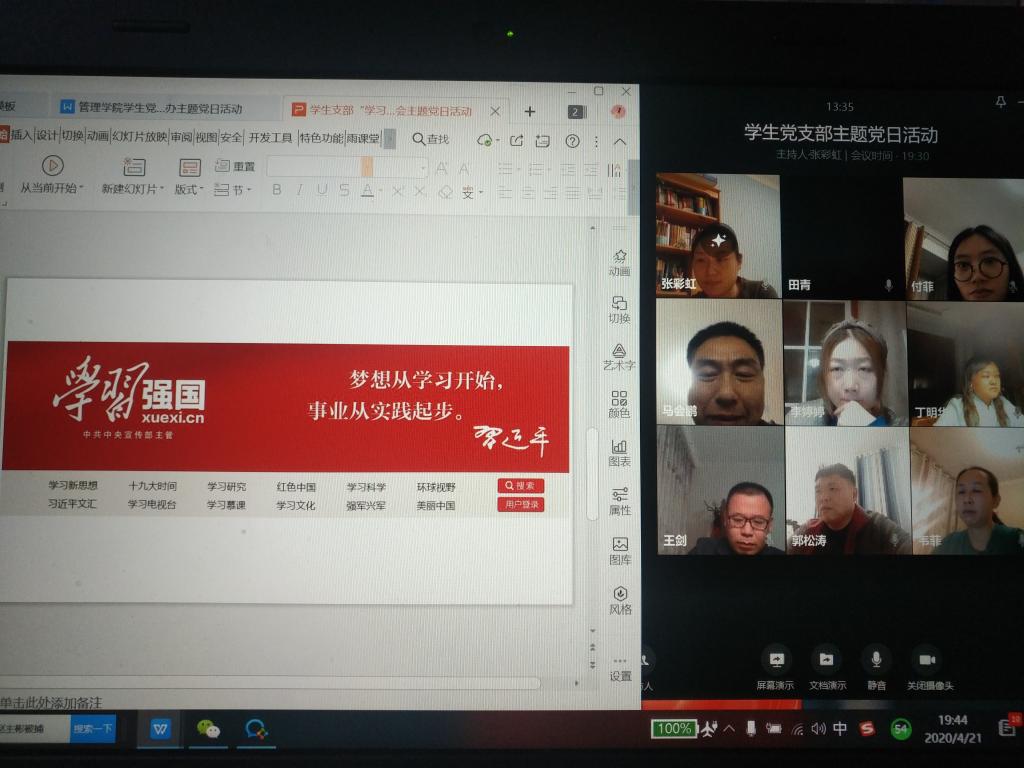The image size is (1024, 768).
Task: Click the 从当前开始 play slideshow icon
Action: 52,166
